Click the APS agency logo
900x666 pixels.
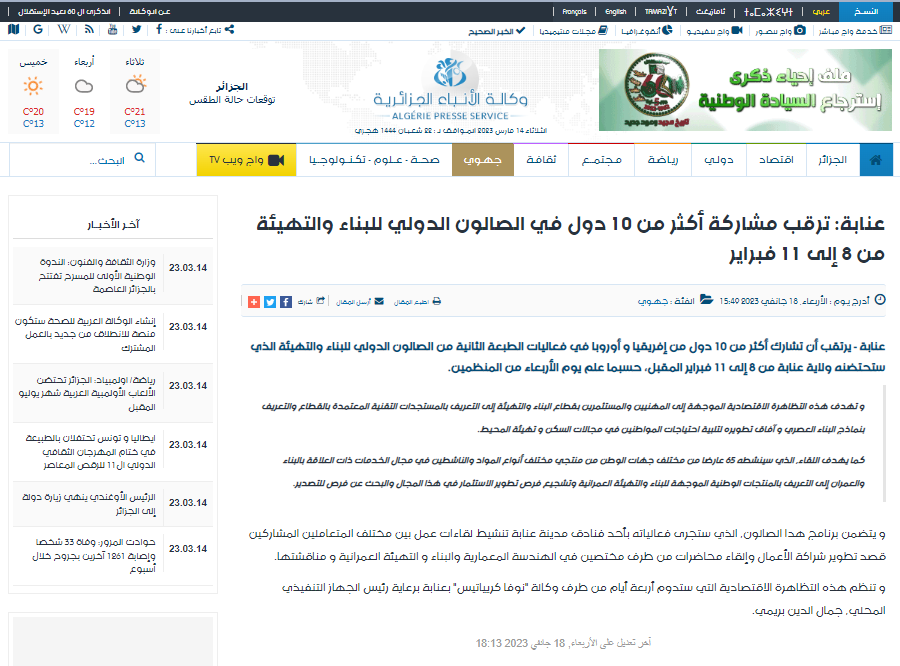tap(451, 86)
